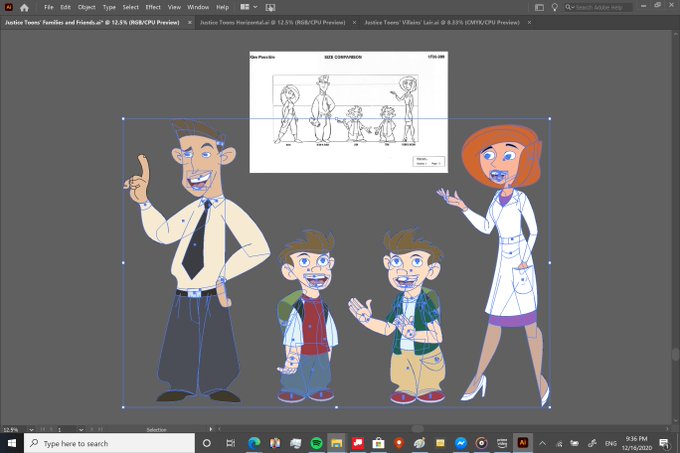The image size is (680, 453).
Task: Open Sticky Notes from taskbar
Action: (440, 443)
